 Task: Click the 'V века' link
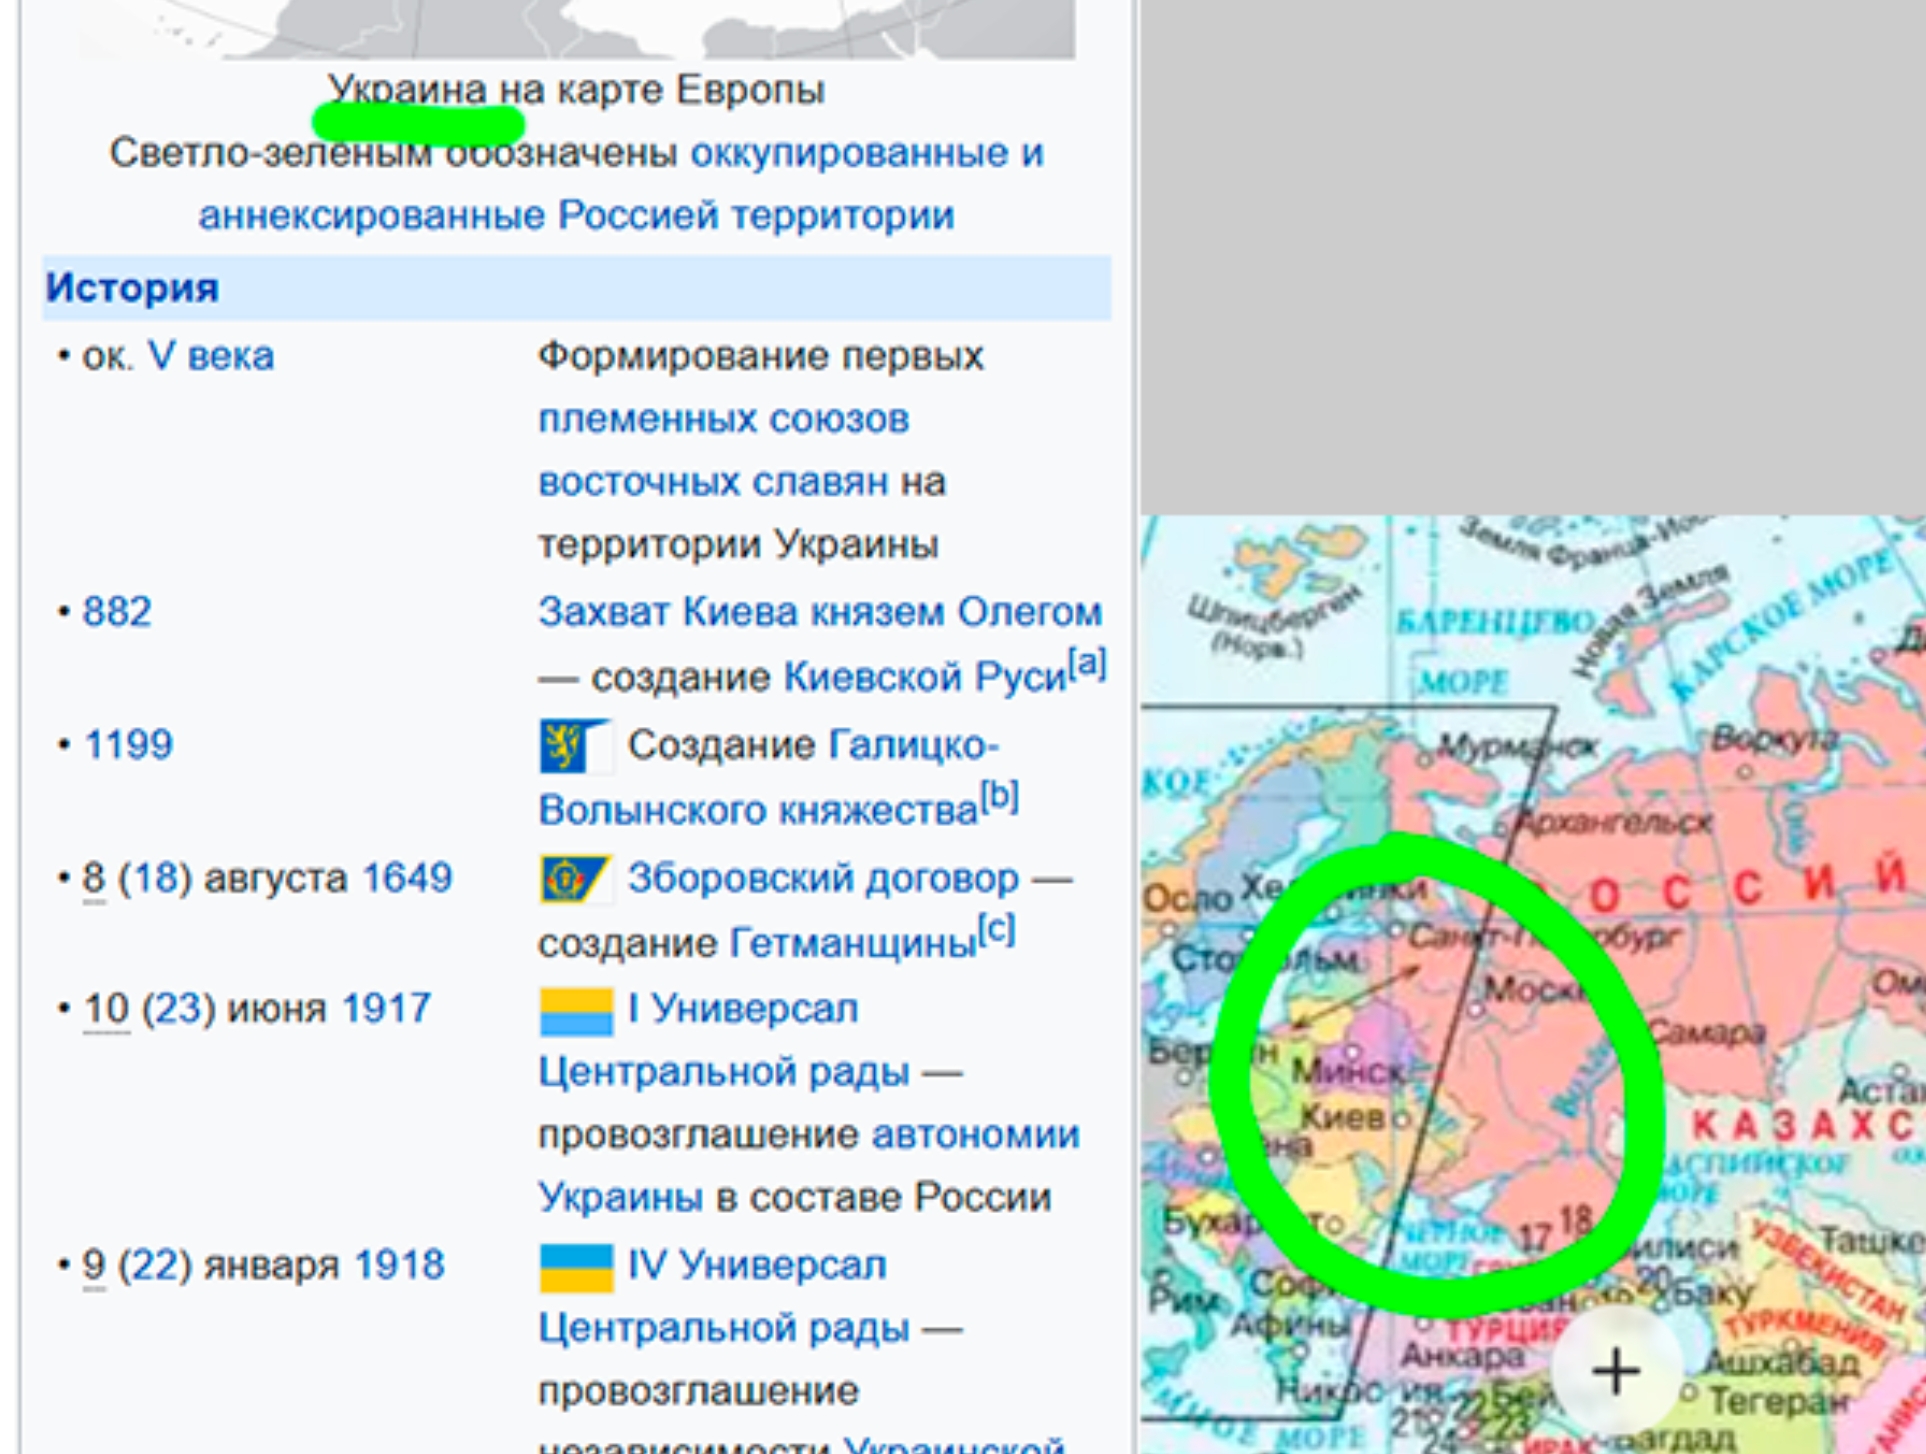click(210, 356)
